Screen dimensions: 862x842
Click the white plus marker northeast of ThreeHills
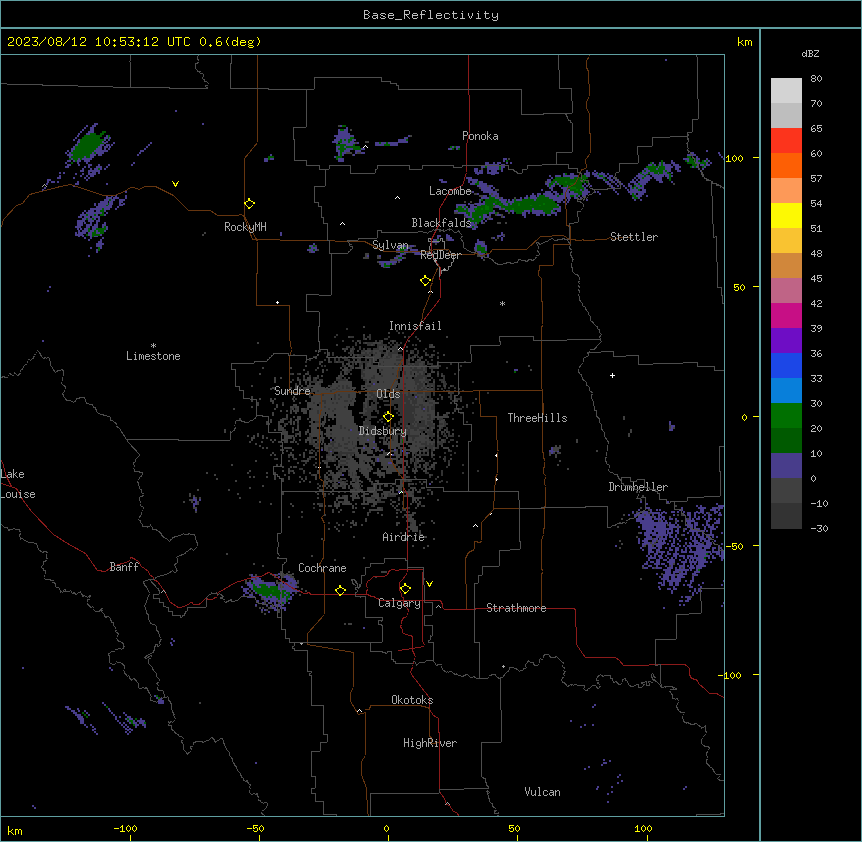coord(612,375)
